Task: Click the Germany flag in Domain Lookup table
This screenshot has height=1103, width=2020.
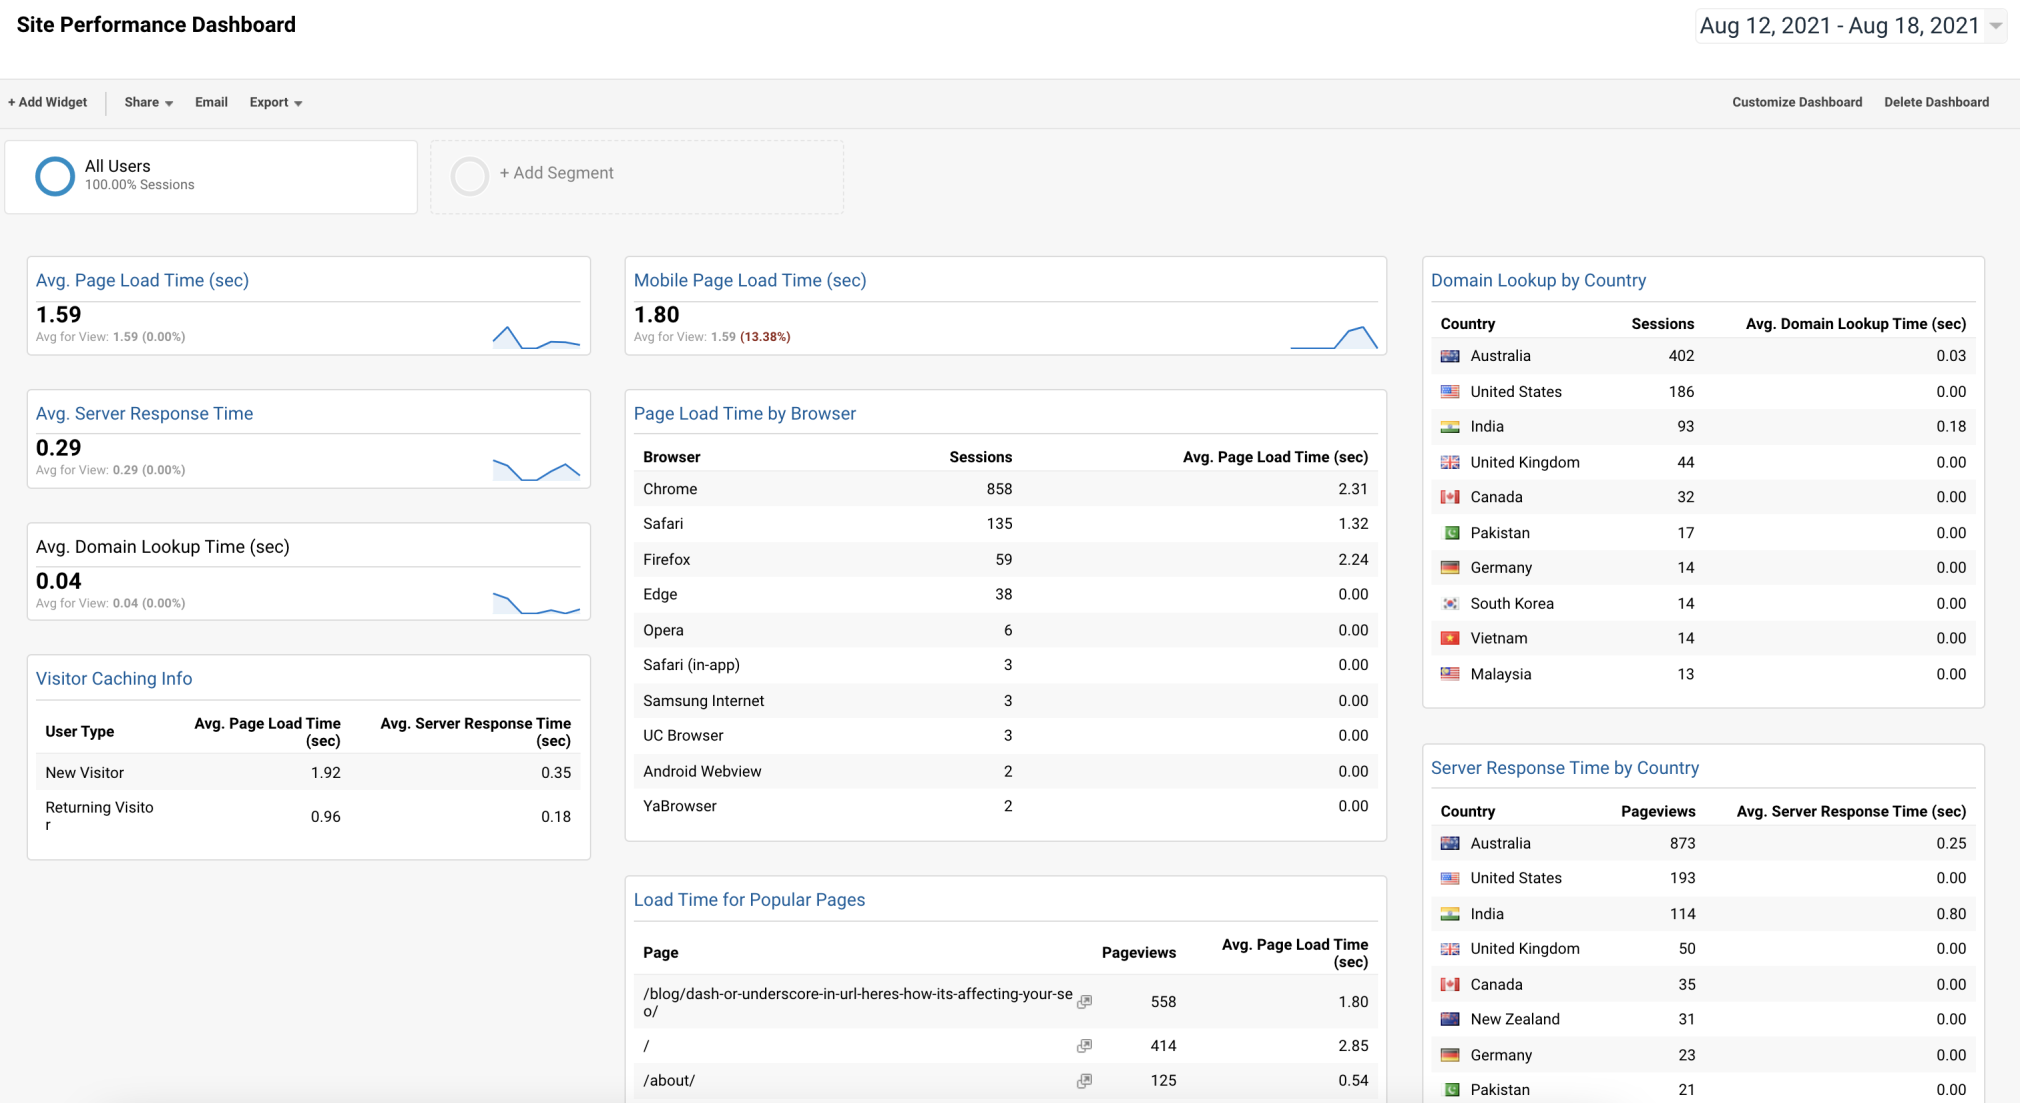Action: (x=1451, y=567)
